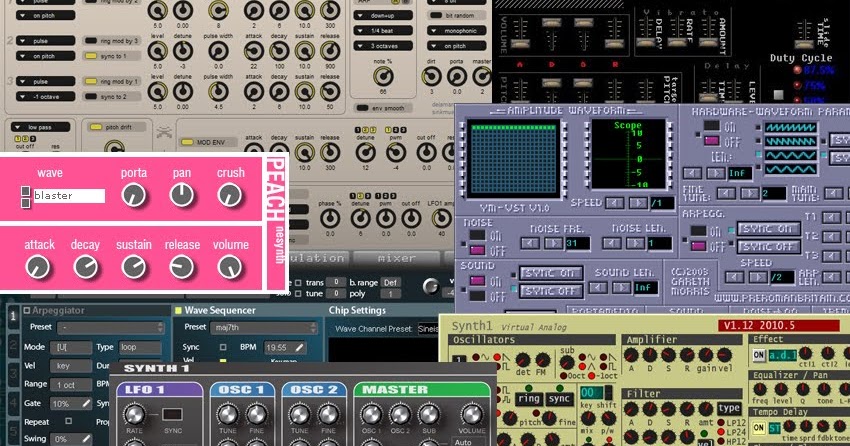850x446 pixels.
Task: Select third triangle hardware waveform in YM-VST
Action: point(790,156)
